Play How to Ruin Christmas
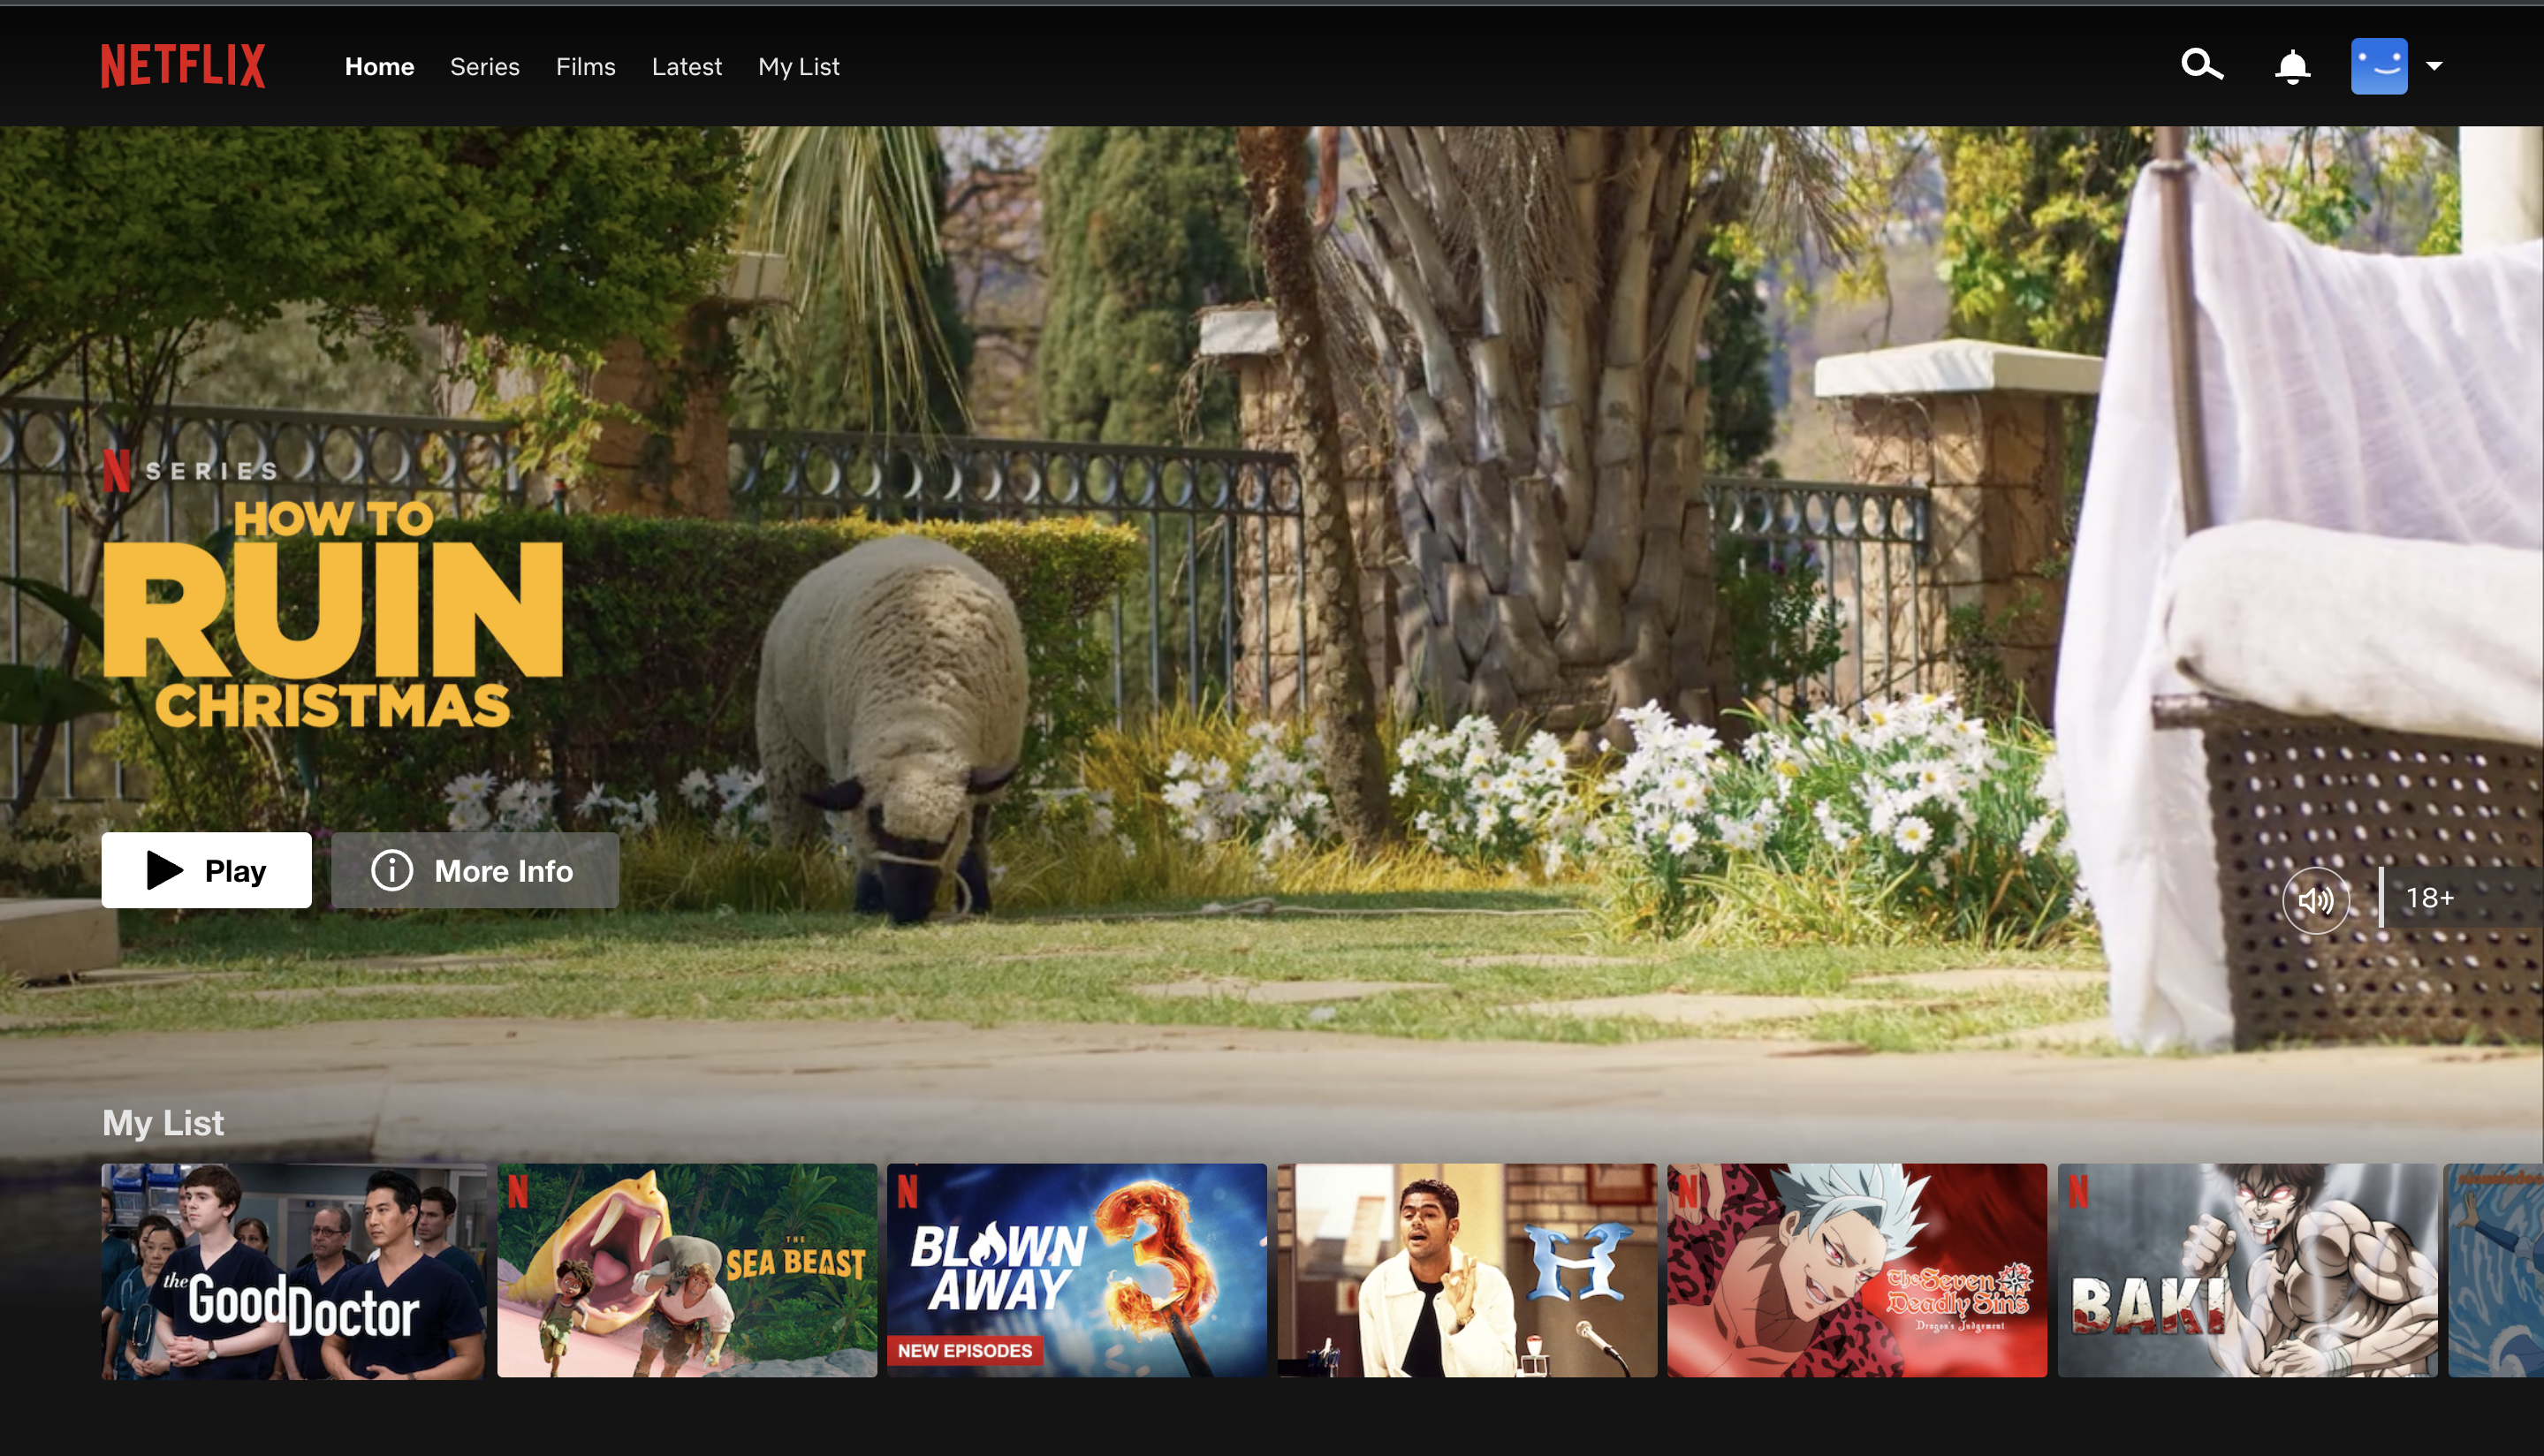This screenshot has width=2544, height=1456. click(x=206, y=870)
